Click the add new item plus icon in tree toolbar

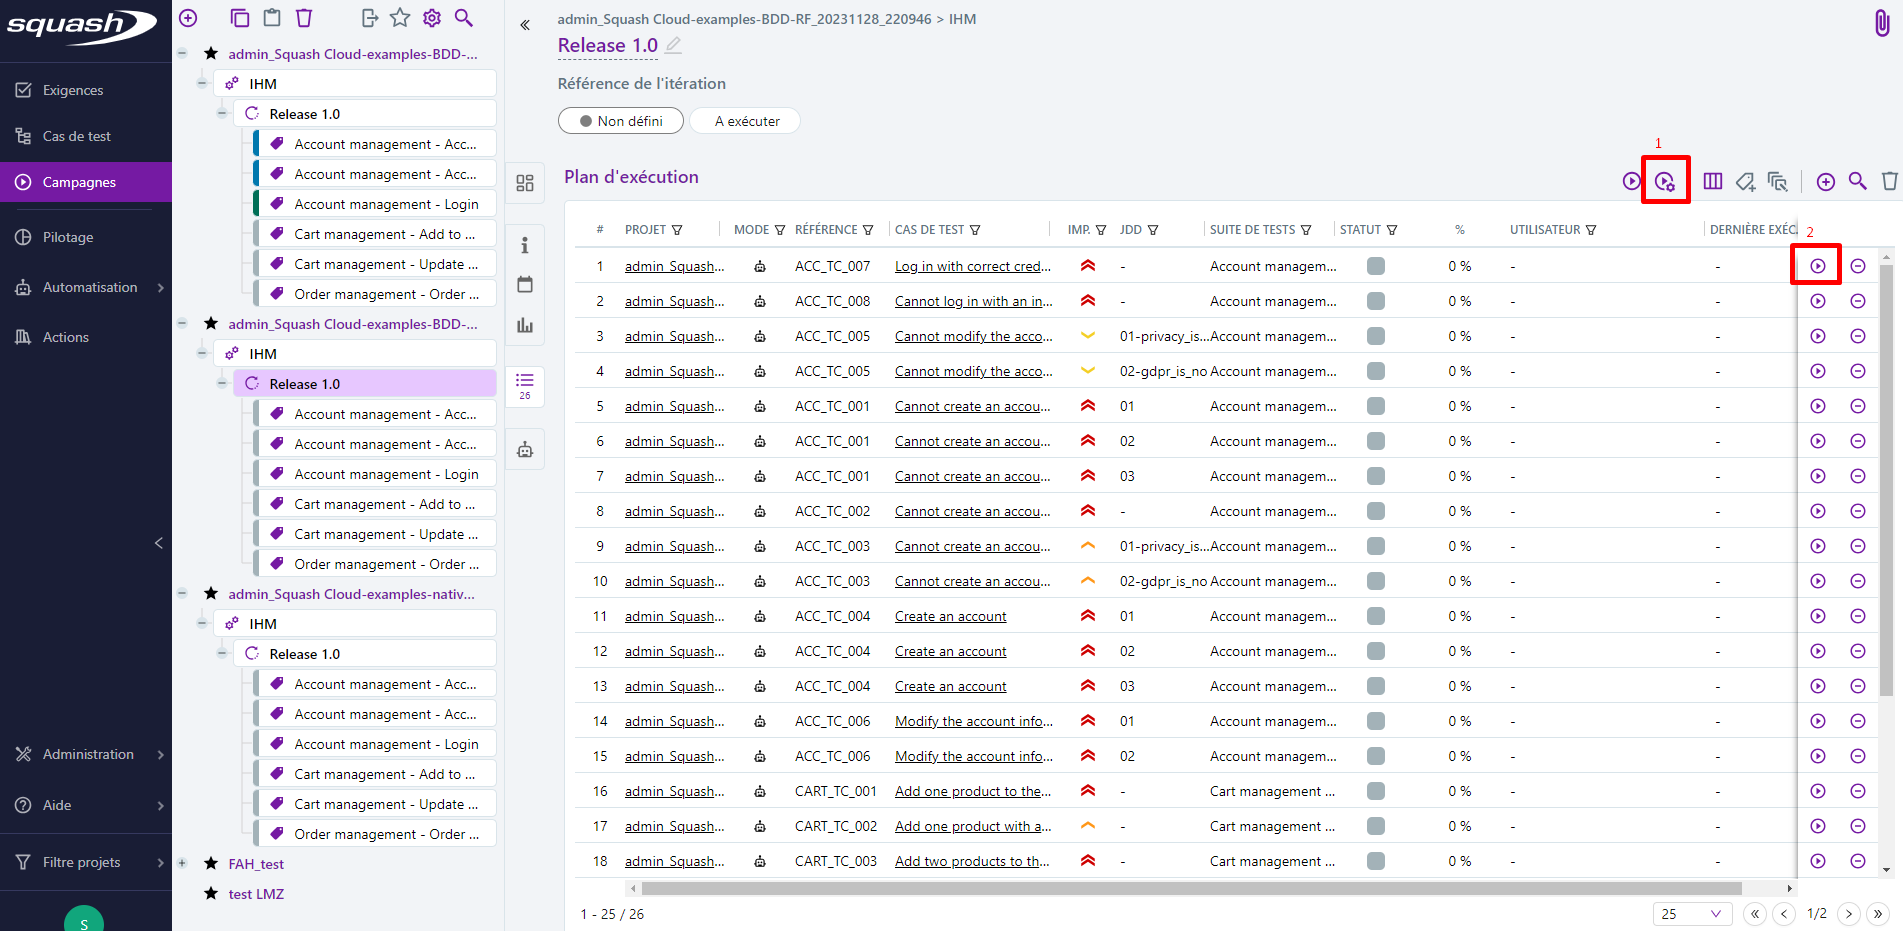tap(188, 17)
